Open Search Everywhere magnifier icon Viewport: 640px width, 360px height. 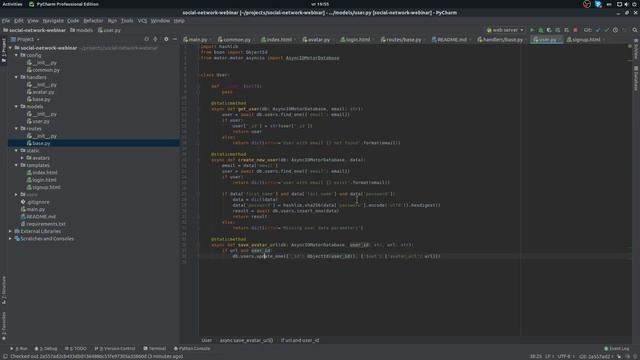click(635, 30)
